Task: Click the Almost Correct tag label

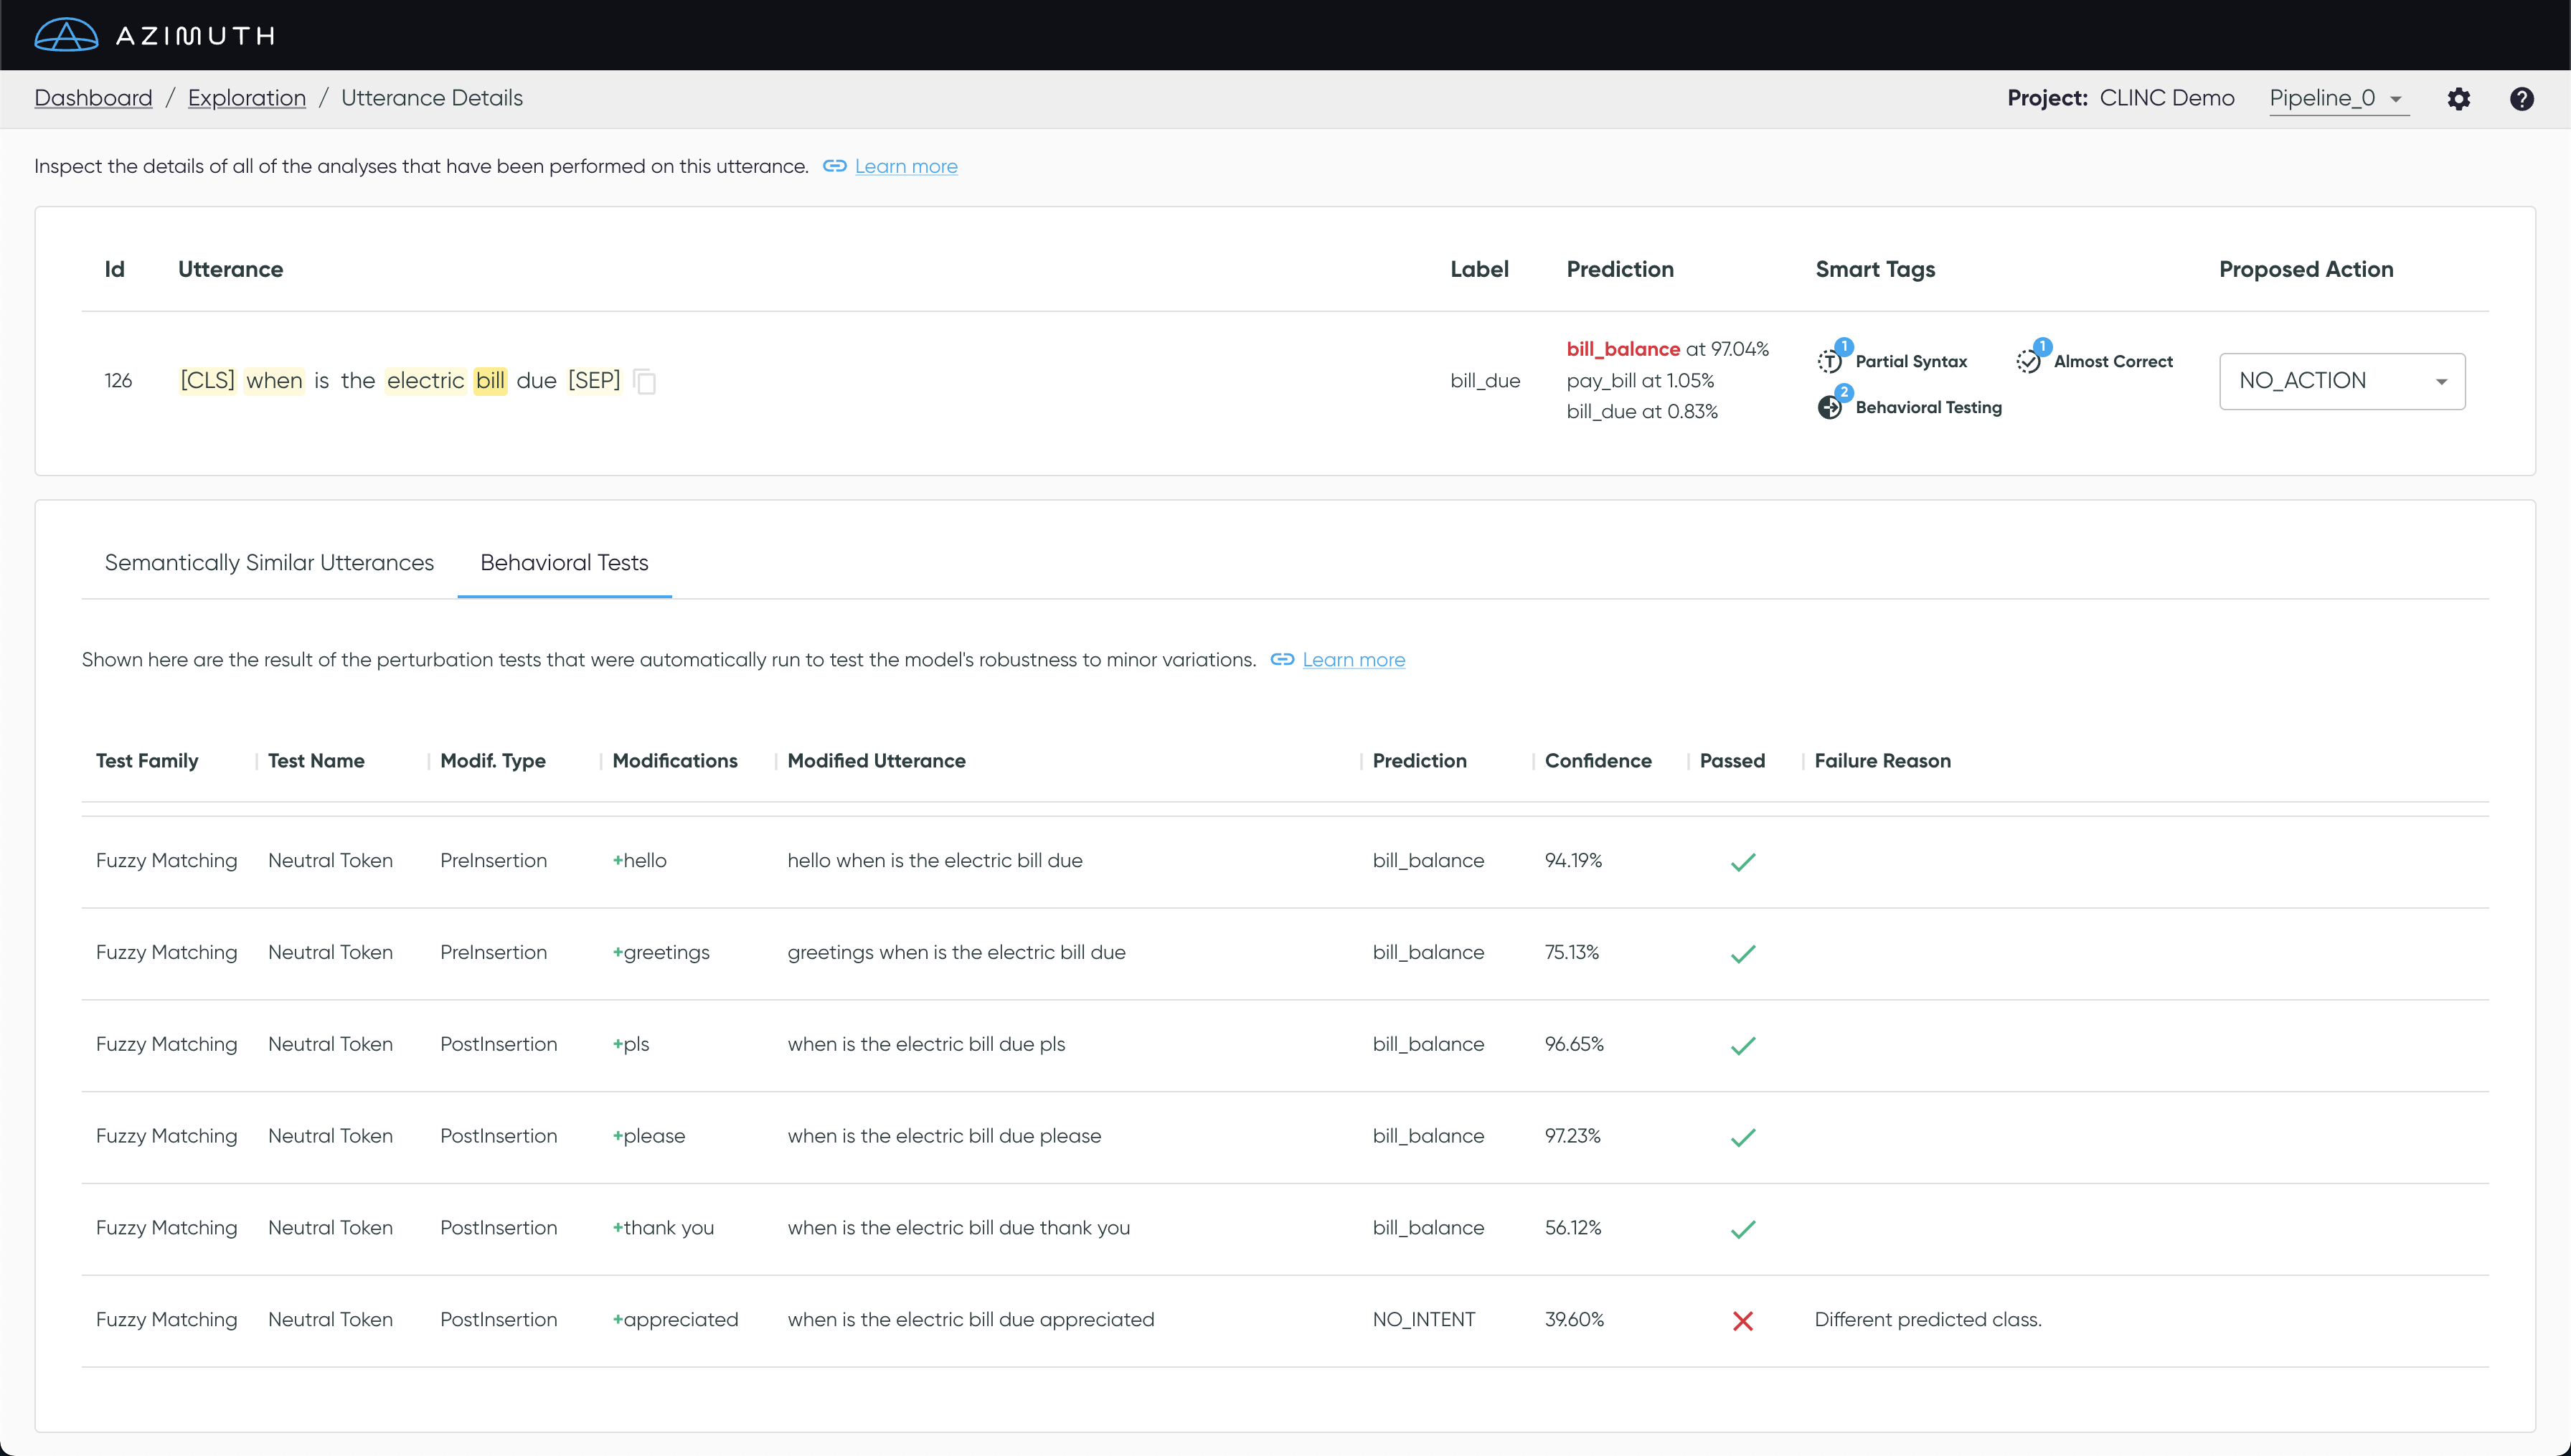Action: coord(2113,361)
